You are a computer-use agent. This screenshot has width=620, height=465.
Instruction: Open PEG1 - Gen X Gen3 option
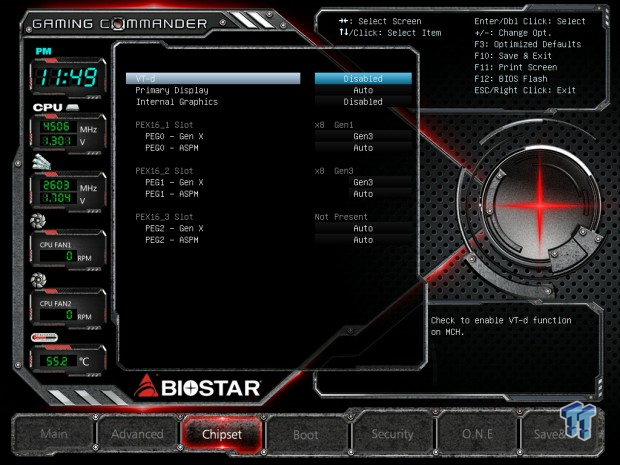click(363, 182)
